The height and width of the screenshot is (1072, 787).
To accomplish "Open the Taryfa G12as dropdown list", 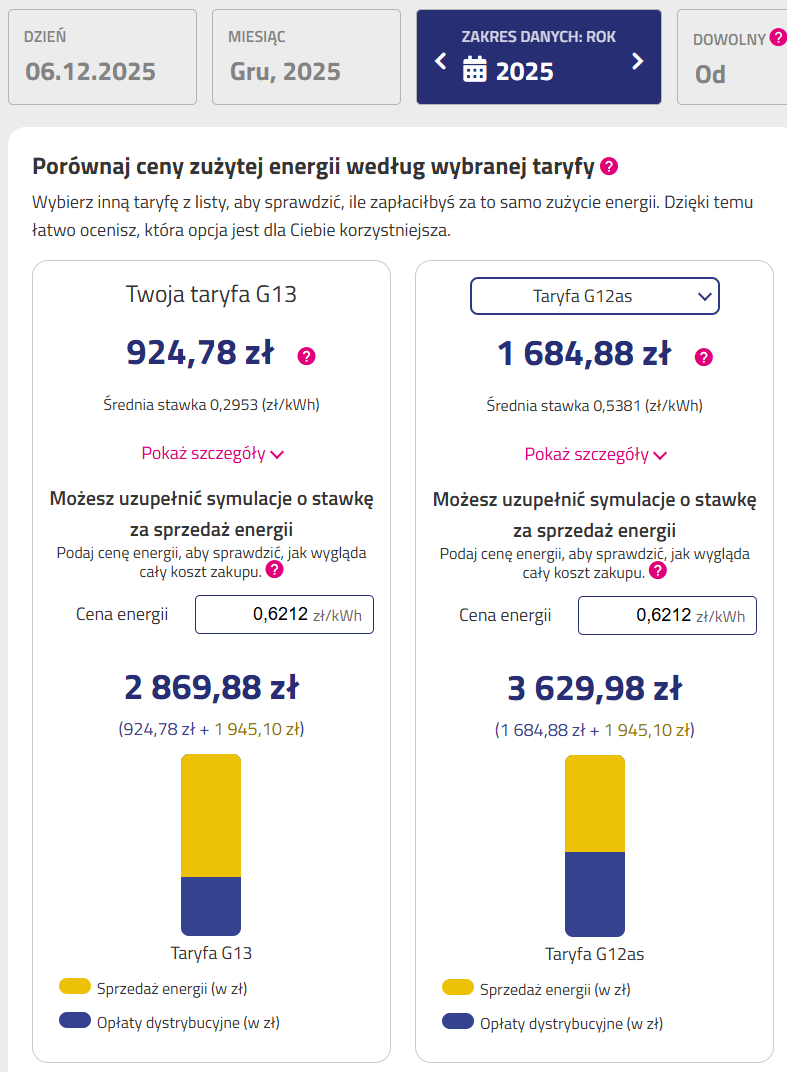I will [595, 296].
